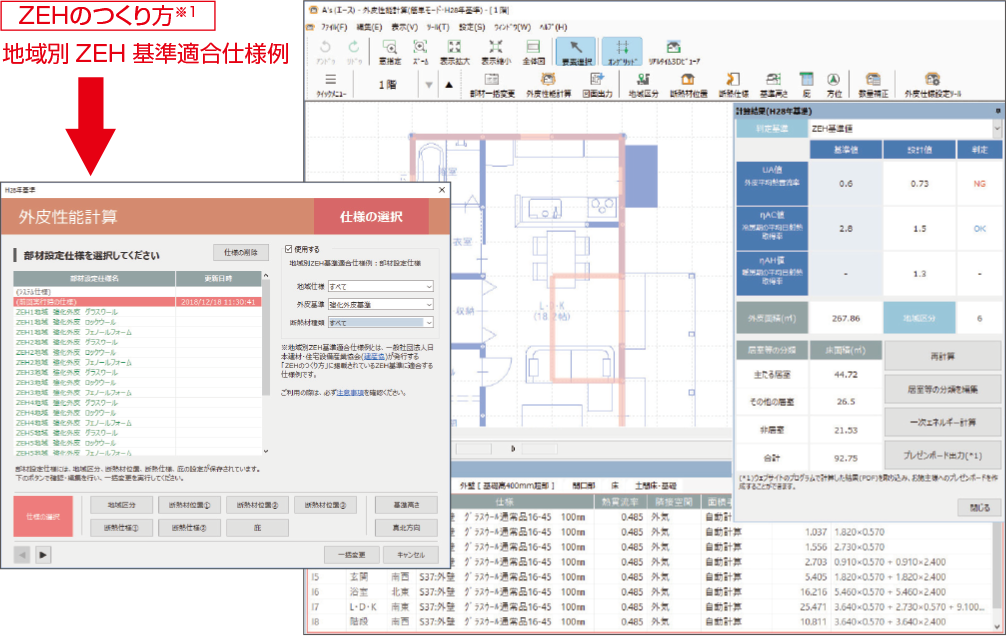The image size is (1006, 636).
Task: Click the 建産協 hyperlink
Action: tap(373, 356)
